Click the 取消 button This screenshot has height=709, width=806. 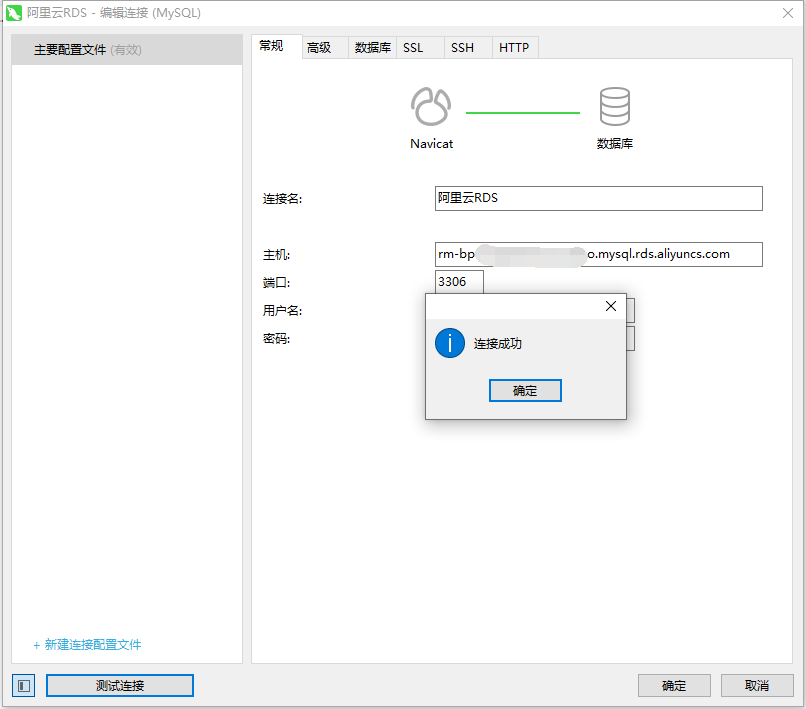tap(757, 685)
